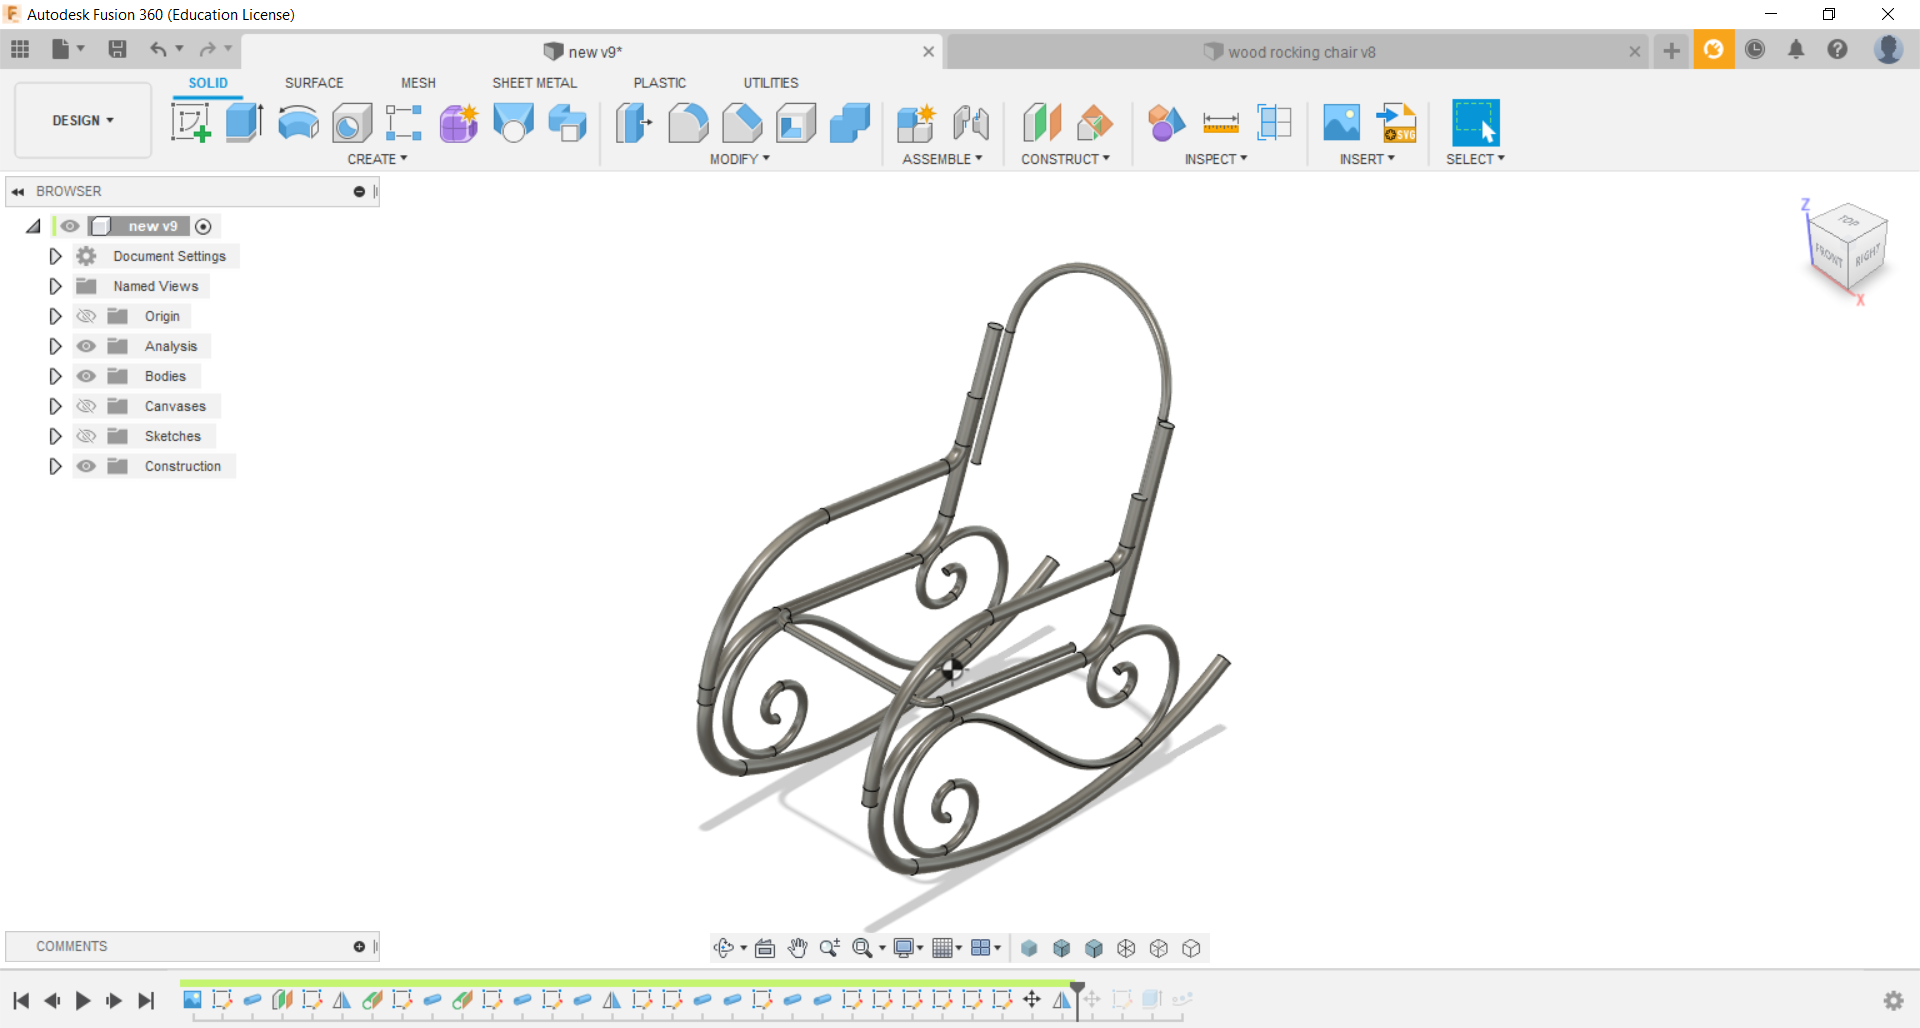Create a Form with the purple tool
Viewport: 1920px width, 1028px height.
pos(458,122)
